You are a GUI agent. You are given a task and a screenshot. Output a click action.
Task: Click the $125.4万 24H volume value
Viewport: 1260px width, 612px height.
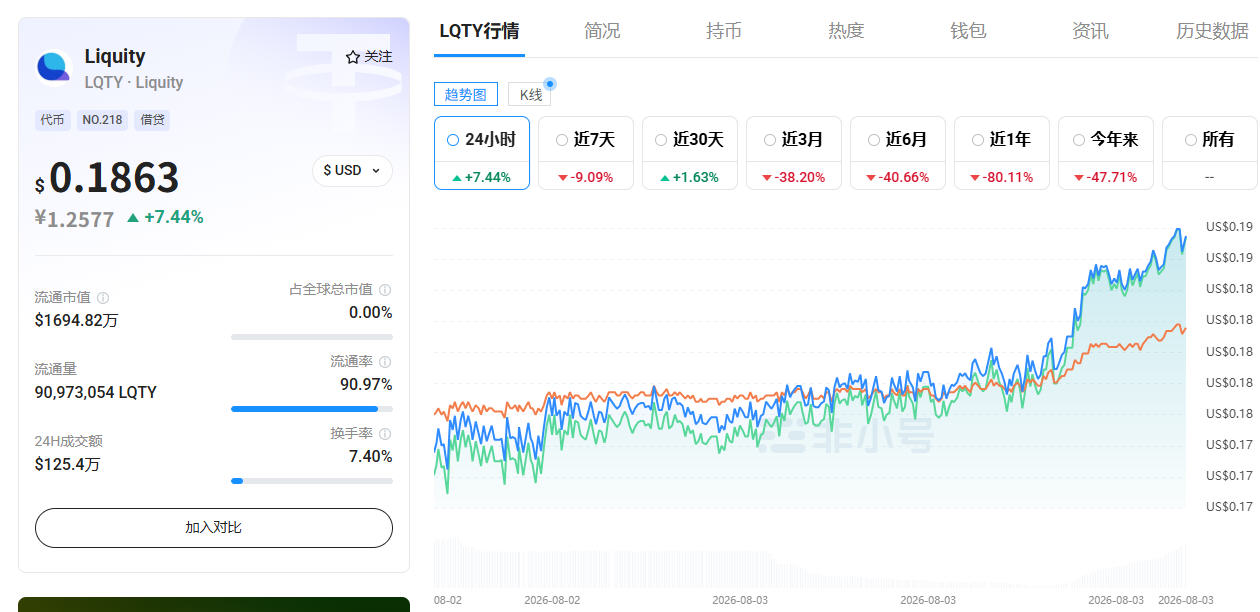coord(68,464)
